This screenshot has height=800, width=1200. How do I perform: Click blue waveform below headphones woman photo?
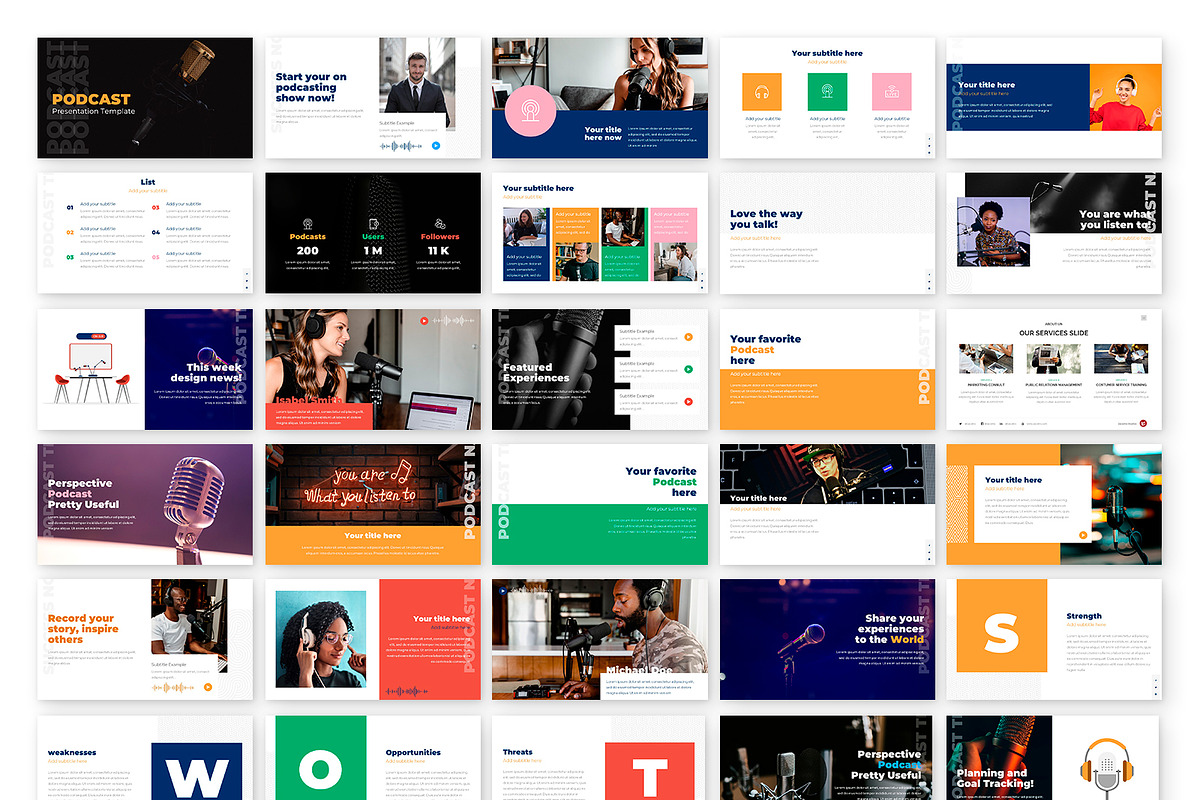coord(406,691)
